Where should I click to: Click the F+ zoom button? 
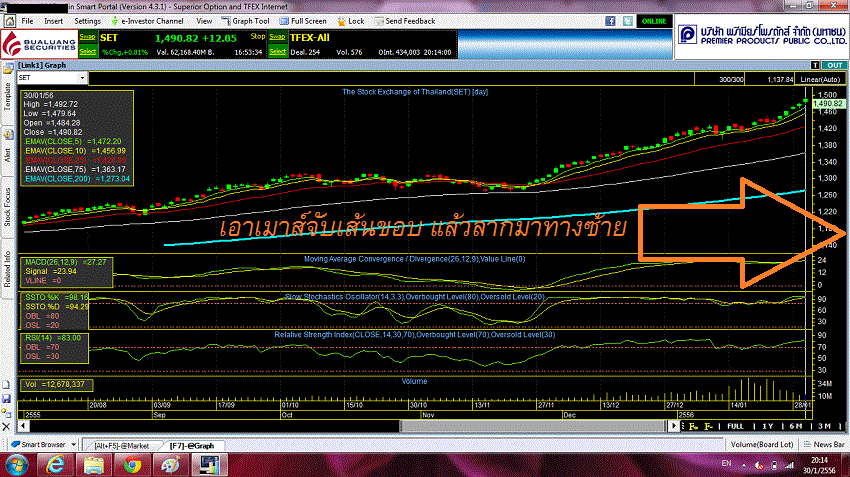(x=693, y=427)
